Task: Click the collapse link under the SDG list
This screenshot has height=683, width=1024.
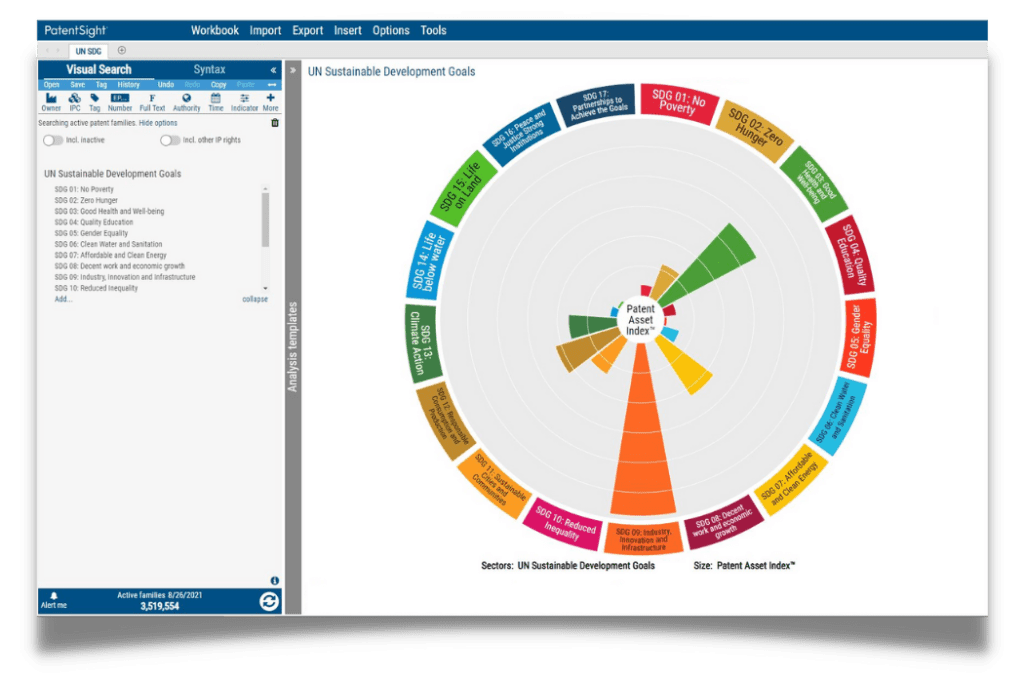Action: 255,299
